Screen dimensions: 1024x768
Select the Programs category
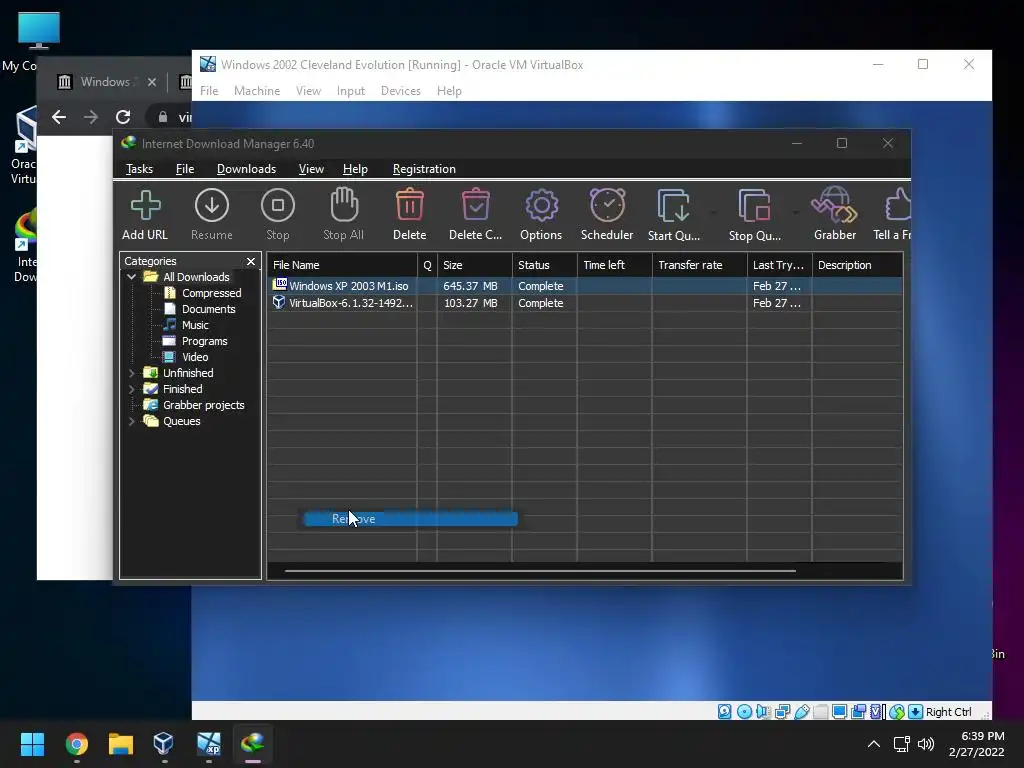(204, 341)
